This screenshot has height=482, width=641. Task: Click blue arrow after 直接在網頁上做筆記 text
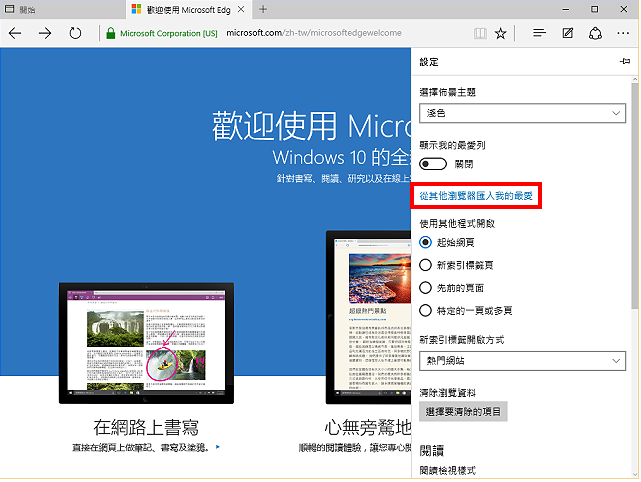tap(218, 447)
